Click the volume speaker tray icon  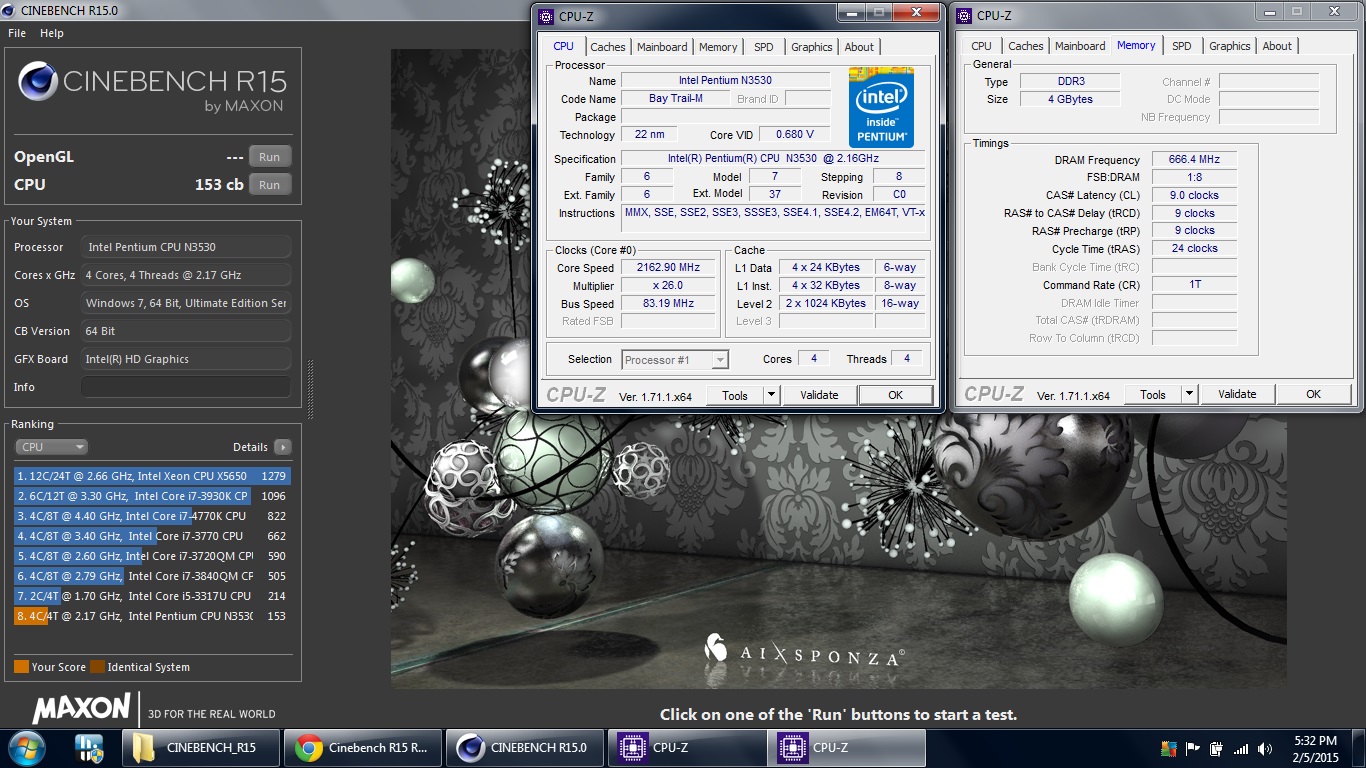pos(1265,748)
